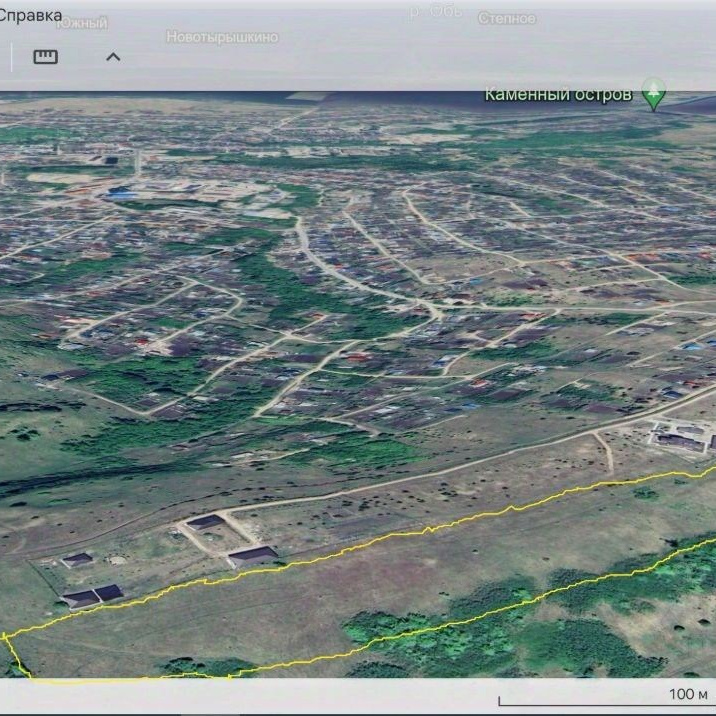Click the Каменный остров place label
The height and width of the screenshot is (716, 716).
click(x=558, y=95)
